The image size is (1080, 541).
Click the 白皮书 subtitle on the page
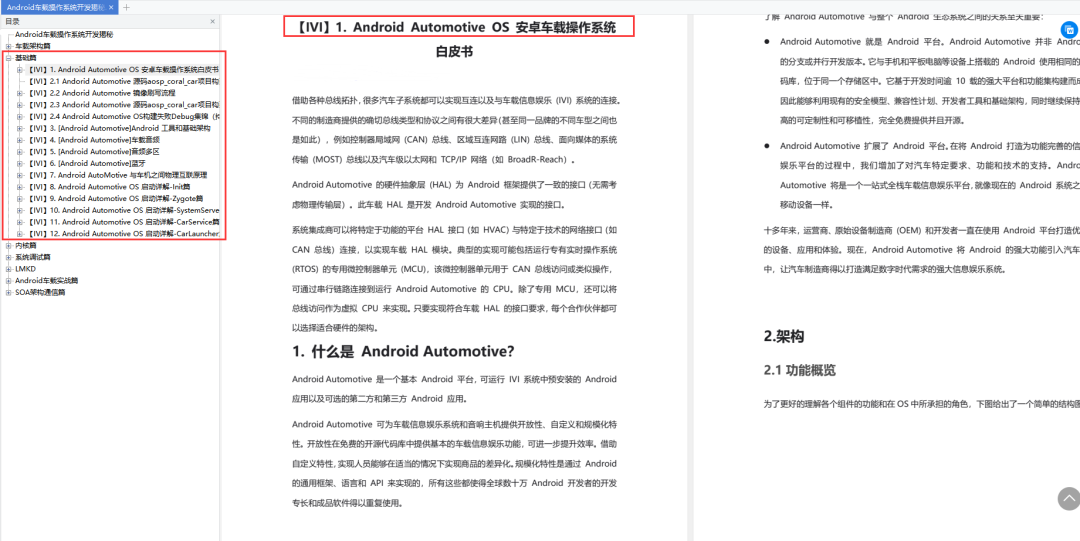pos(455,52)
